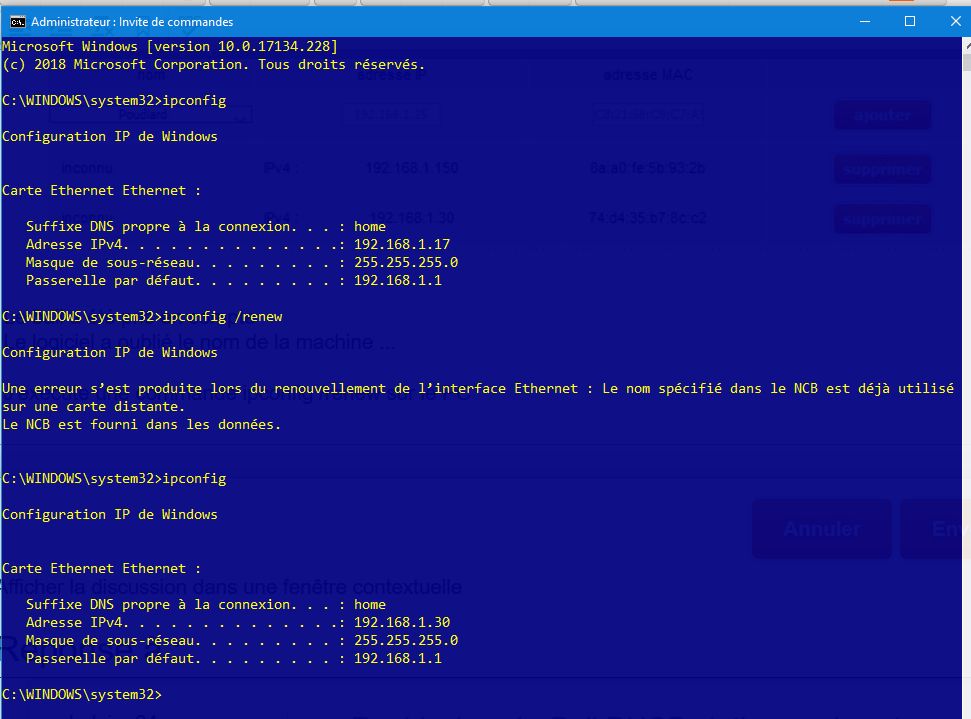Click the active prompt line C:\WINDOWS\system32>

[85, 694]
